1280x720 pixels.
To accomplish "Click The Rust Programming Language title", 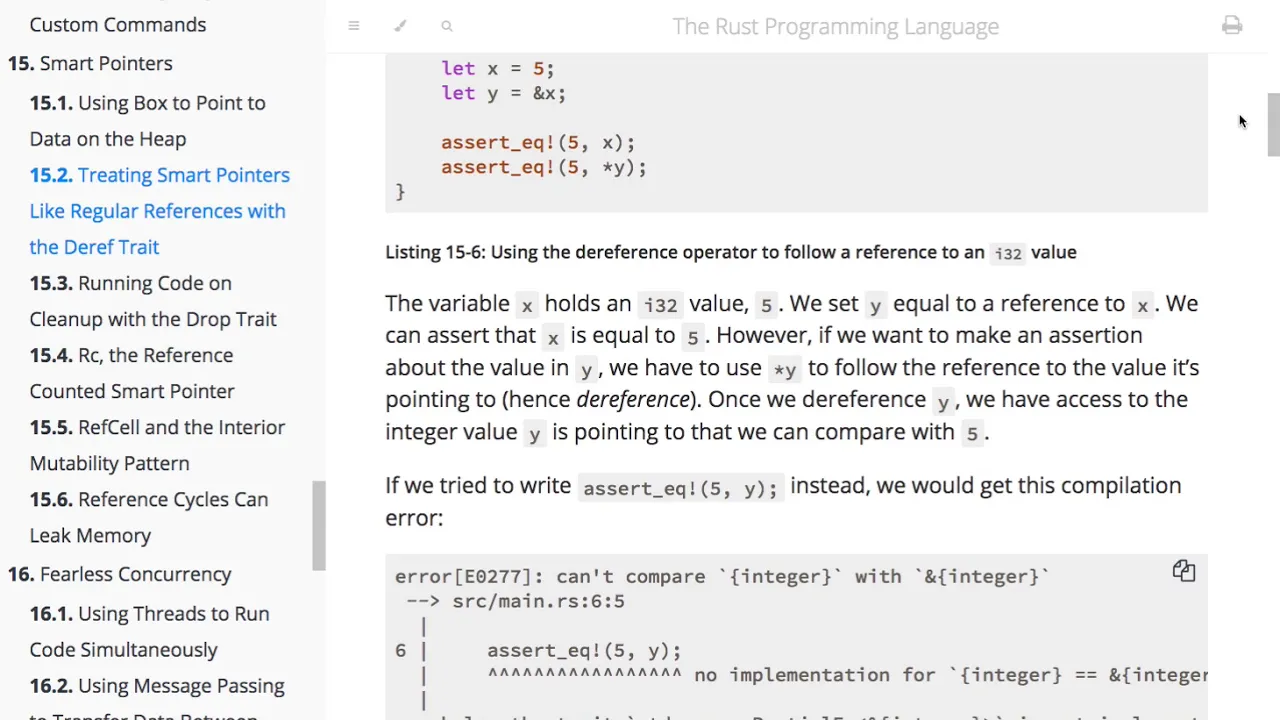I will tap(835, 26).
